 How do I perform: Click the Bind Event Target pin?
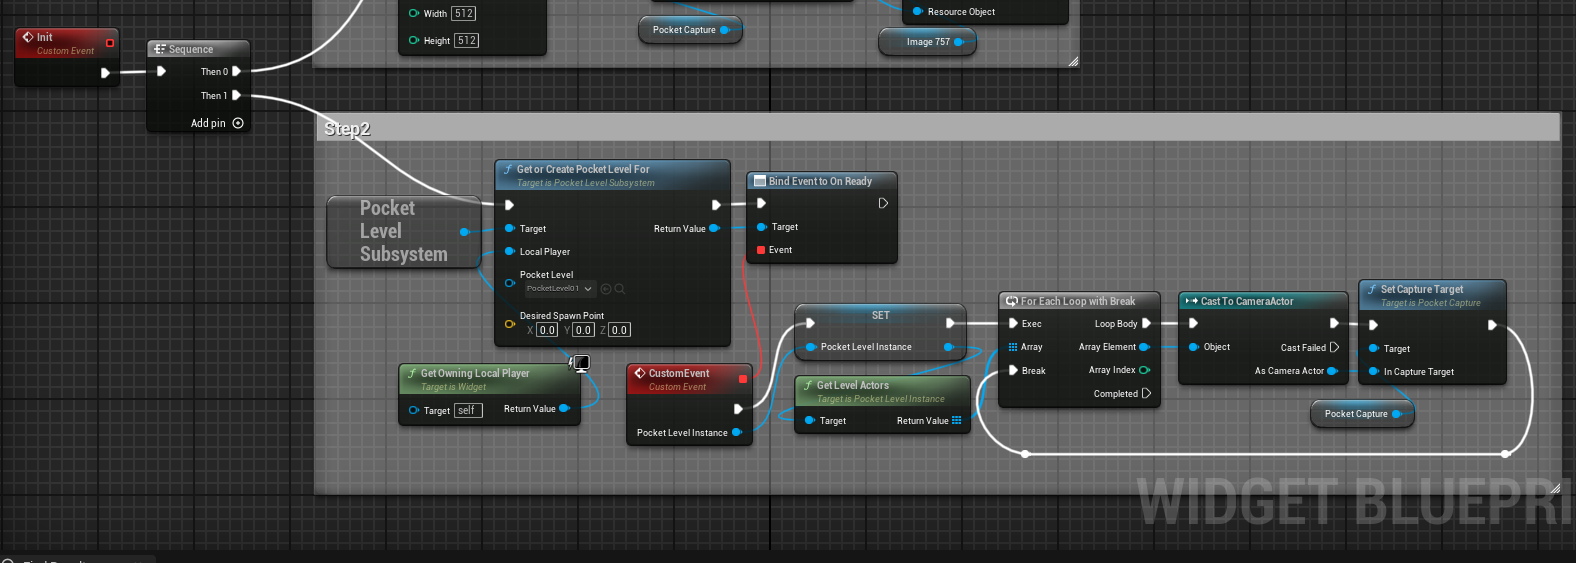[762, 227]
